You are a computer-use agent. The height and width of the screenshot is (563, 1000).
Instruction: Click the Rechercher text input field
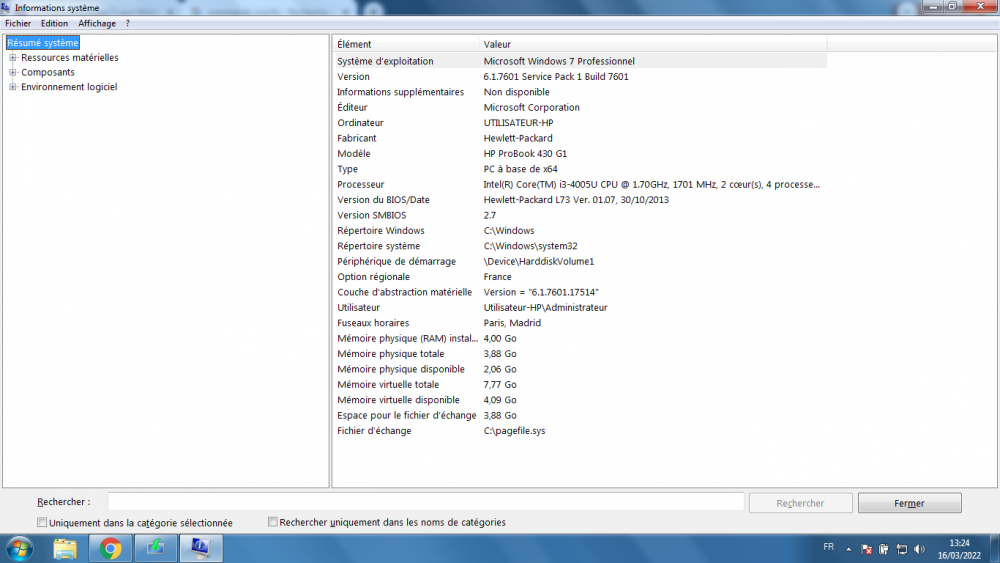[425, 502]
